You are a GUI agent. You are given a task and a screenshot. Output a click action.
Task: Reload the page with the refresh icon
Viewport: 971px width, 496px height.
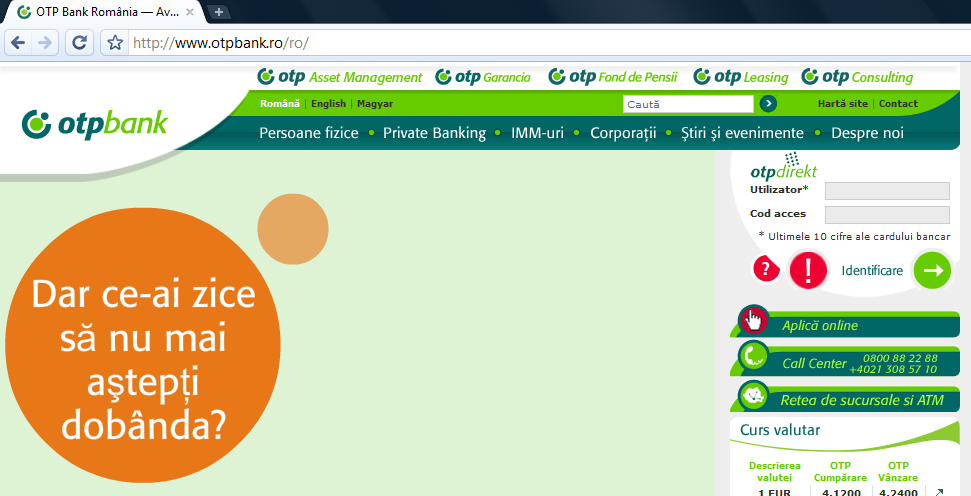point(79,43)
